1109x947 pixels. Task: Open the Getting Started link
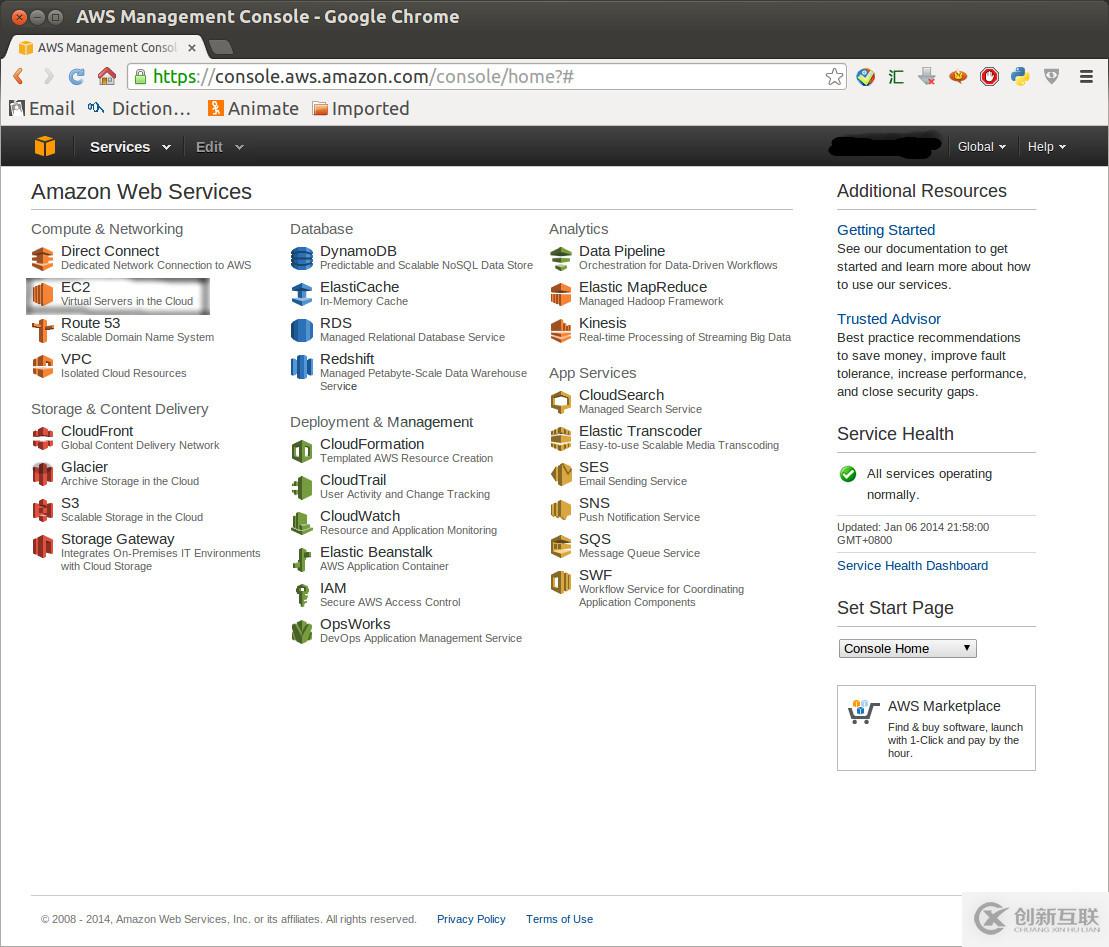pyautogui.click(x=886, y=230)
